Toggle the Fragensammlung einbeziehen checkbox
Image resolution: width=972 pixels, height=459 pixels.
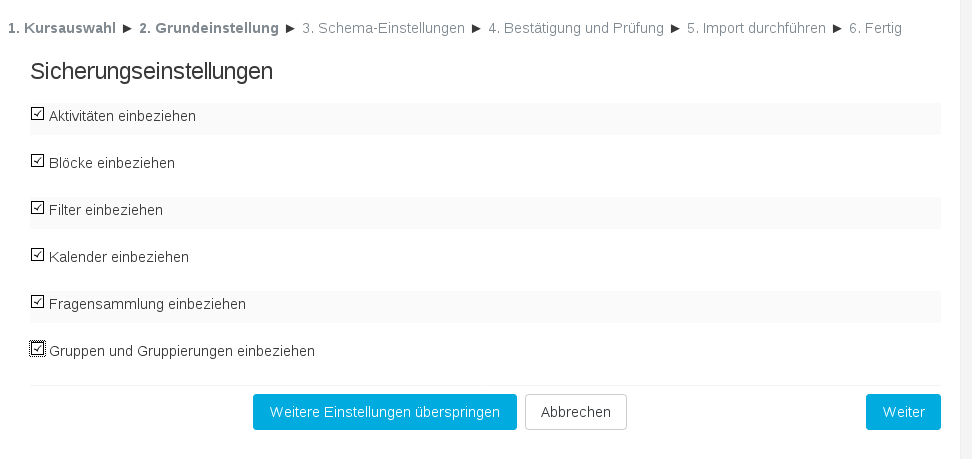(x=38, y=302)
